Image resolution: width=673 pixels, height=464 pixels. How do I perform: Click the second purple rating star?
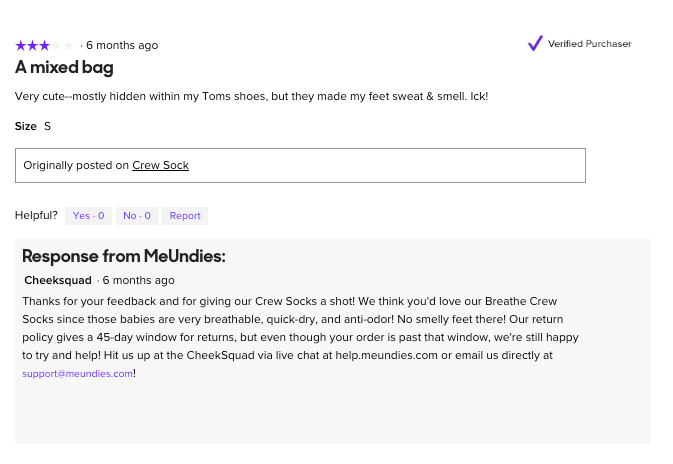point(32,45)
